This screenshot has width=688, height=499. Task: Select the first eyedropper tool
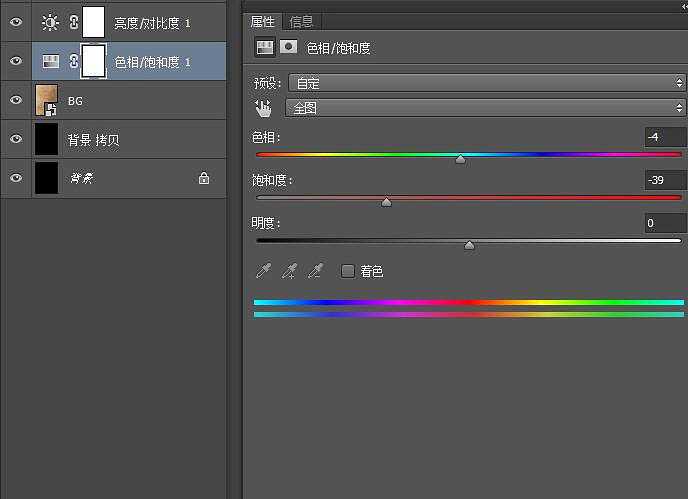coord(264,271)
